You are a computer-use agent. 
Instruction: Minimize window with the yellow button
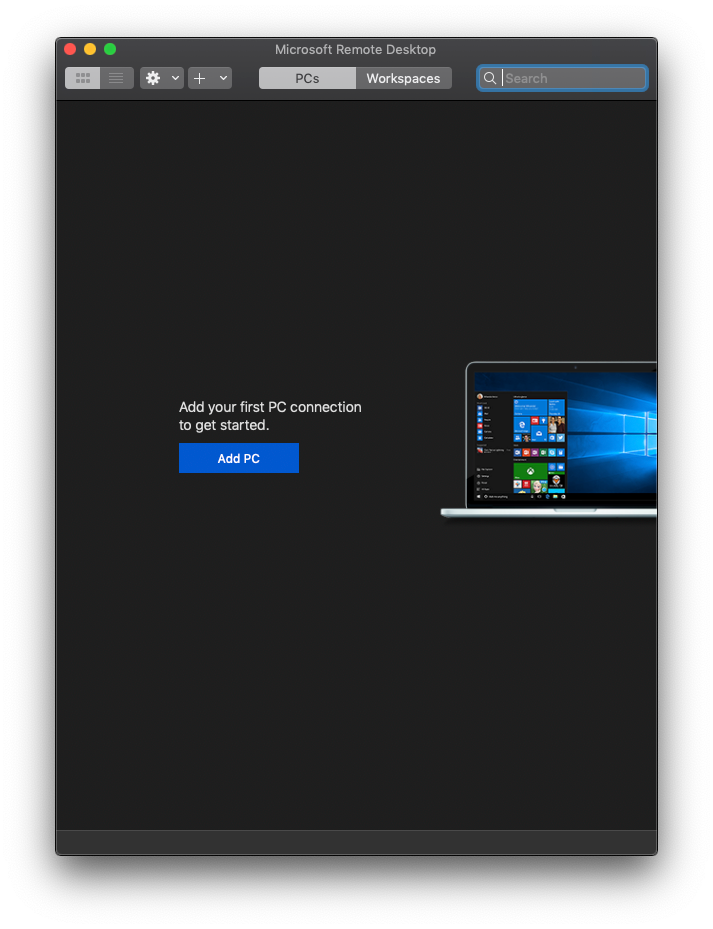[90, 49]
